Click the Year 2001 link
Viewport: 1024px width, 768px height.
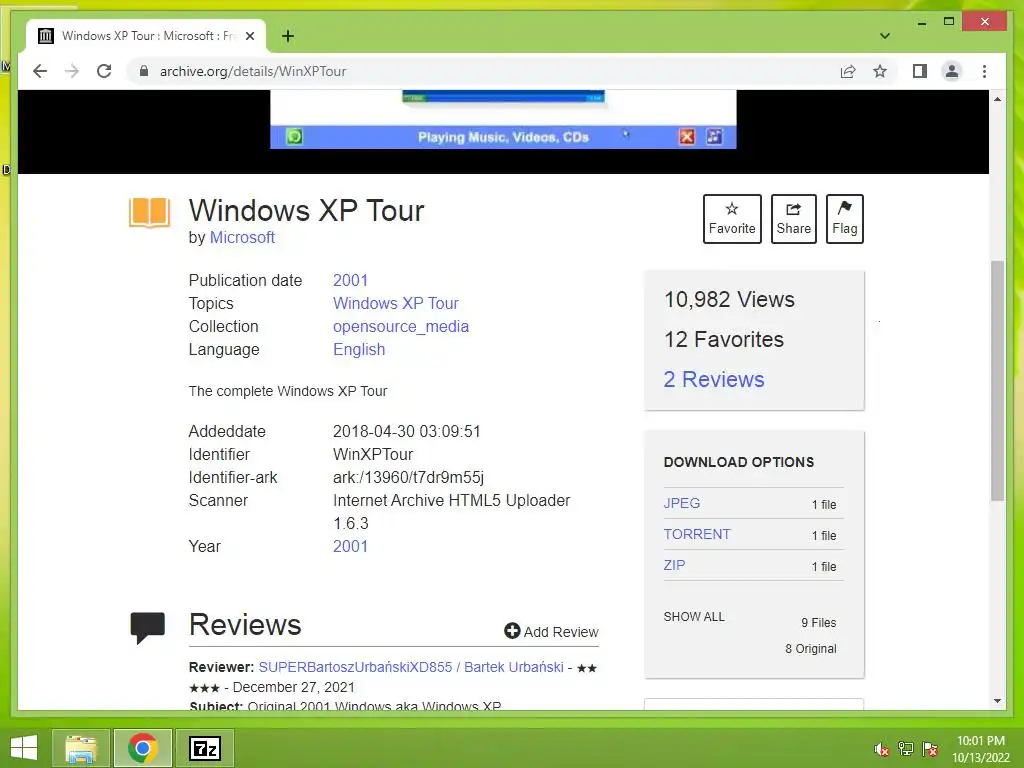(x=350, y=546)
